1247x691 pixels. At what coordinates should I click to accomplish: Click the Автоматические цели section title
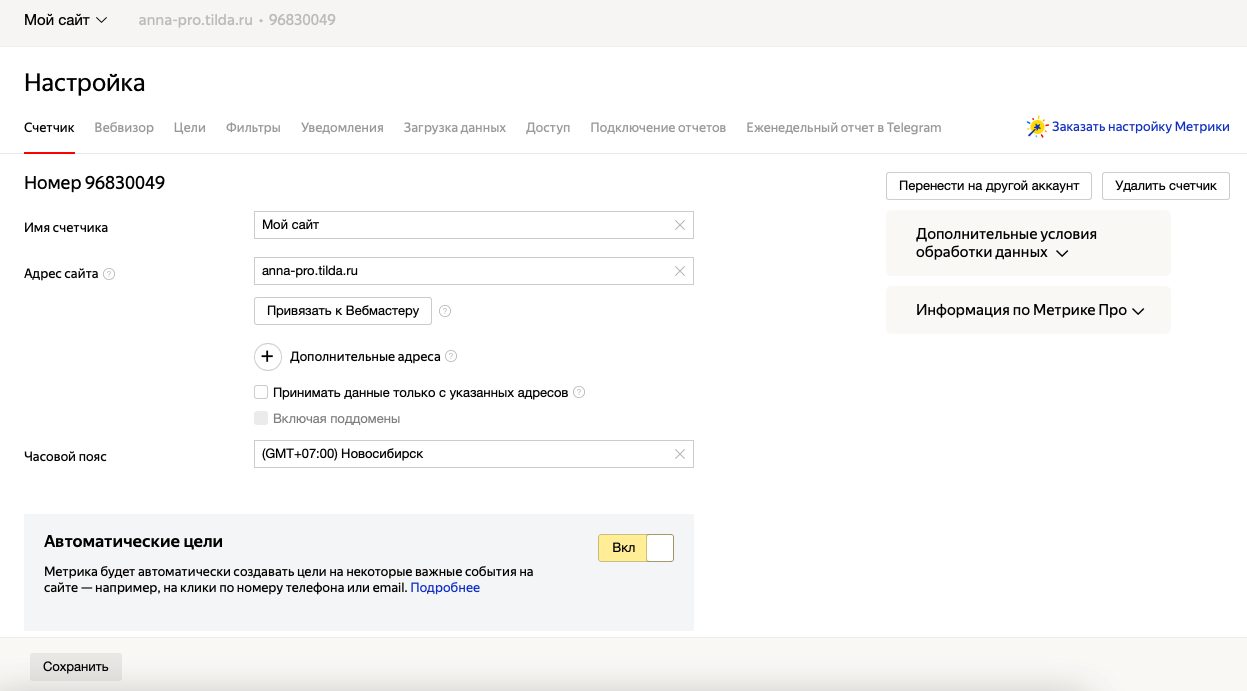[133, 541]
